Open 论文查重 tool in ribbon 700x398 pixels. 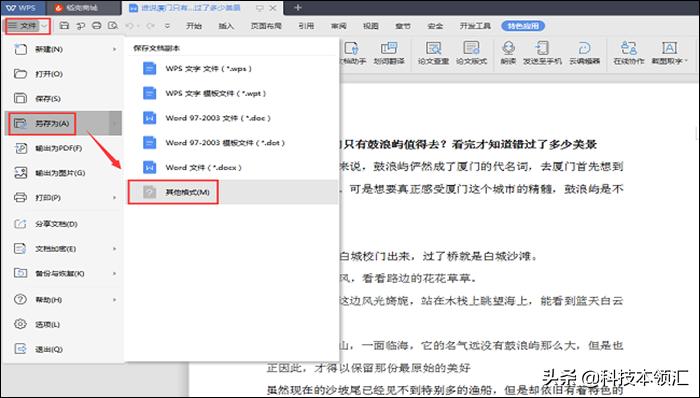click(x=433, y=53)
